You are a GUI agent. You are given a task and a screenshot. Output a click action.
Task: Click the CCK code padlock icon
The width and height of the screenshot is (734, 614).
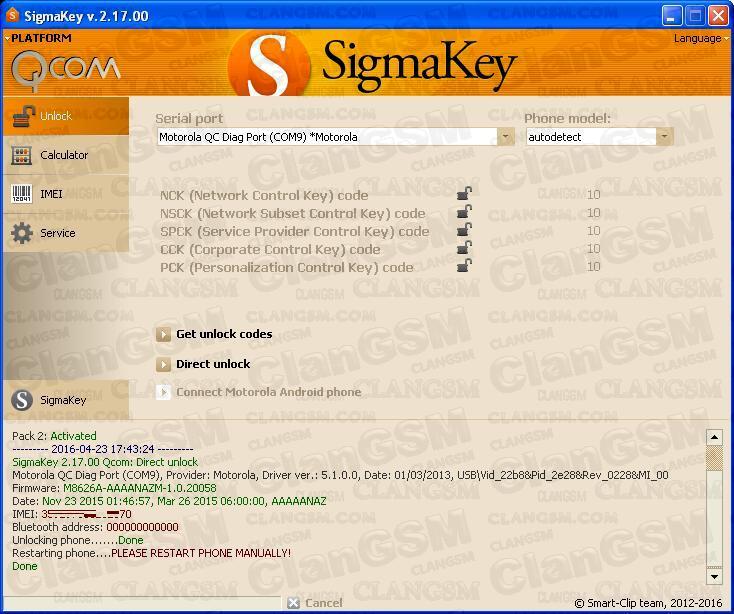pos(464,247)
